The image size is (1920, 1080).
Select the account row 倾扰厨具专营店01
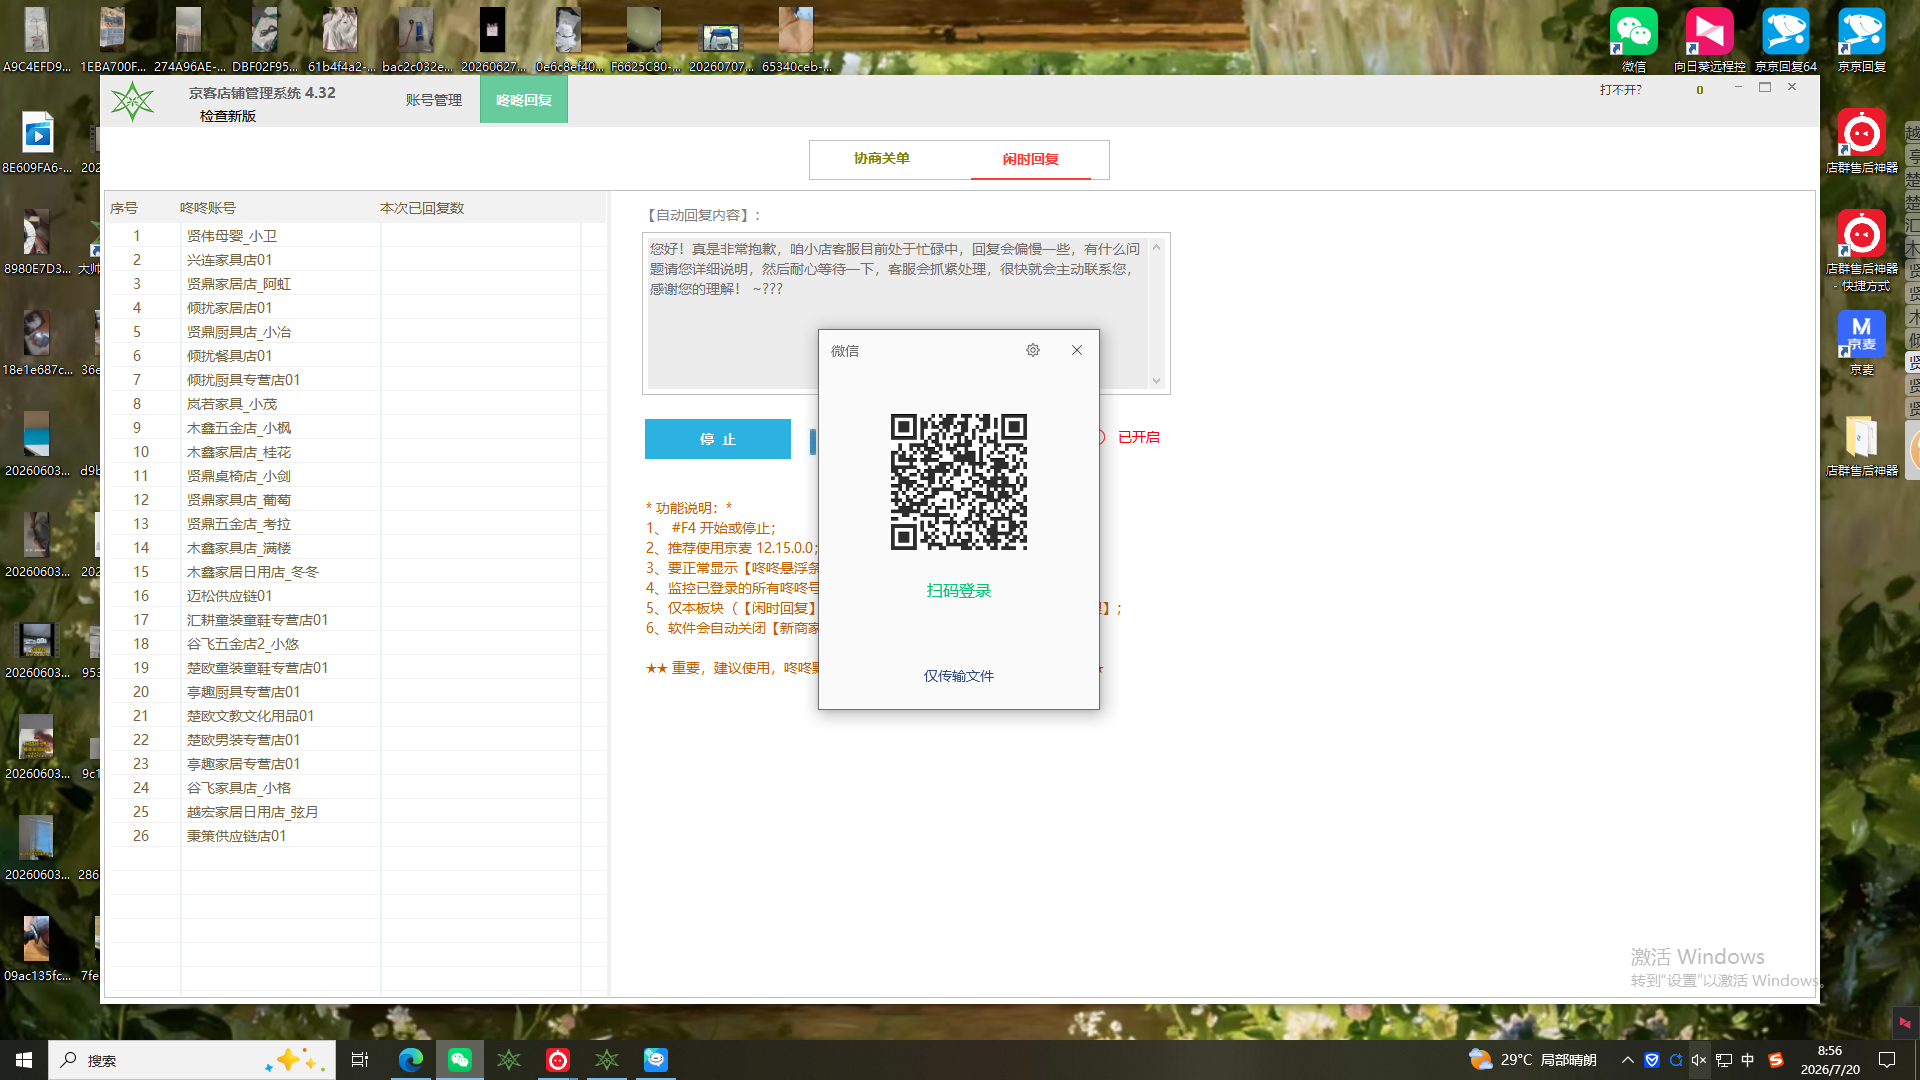click(x=357, y=380)
